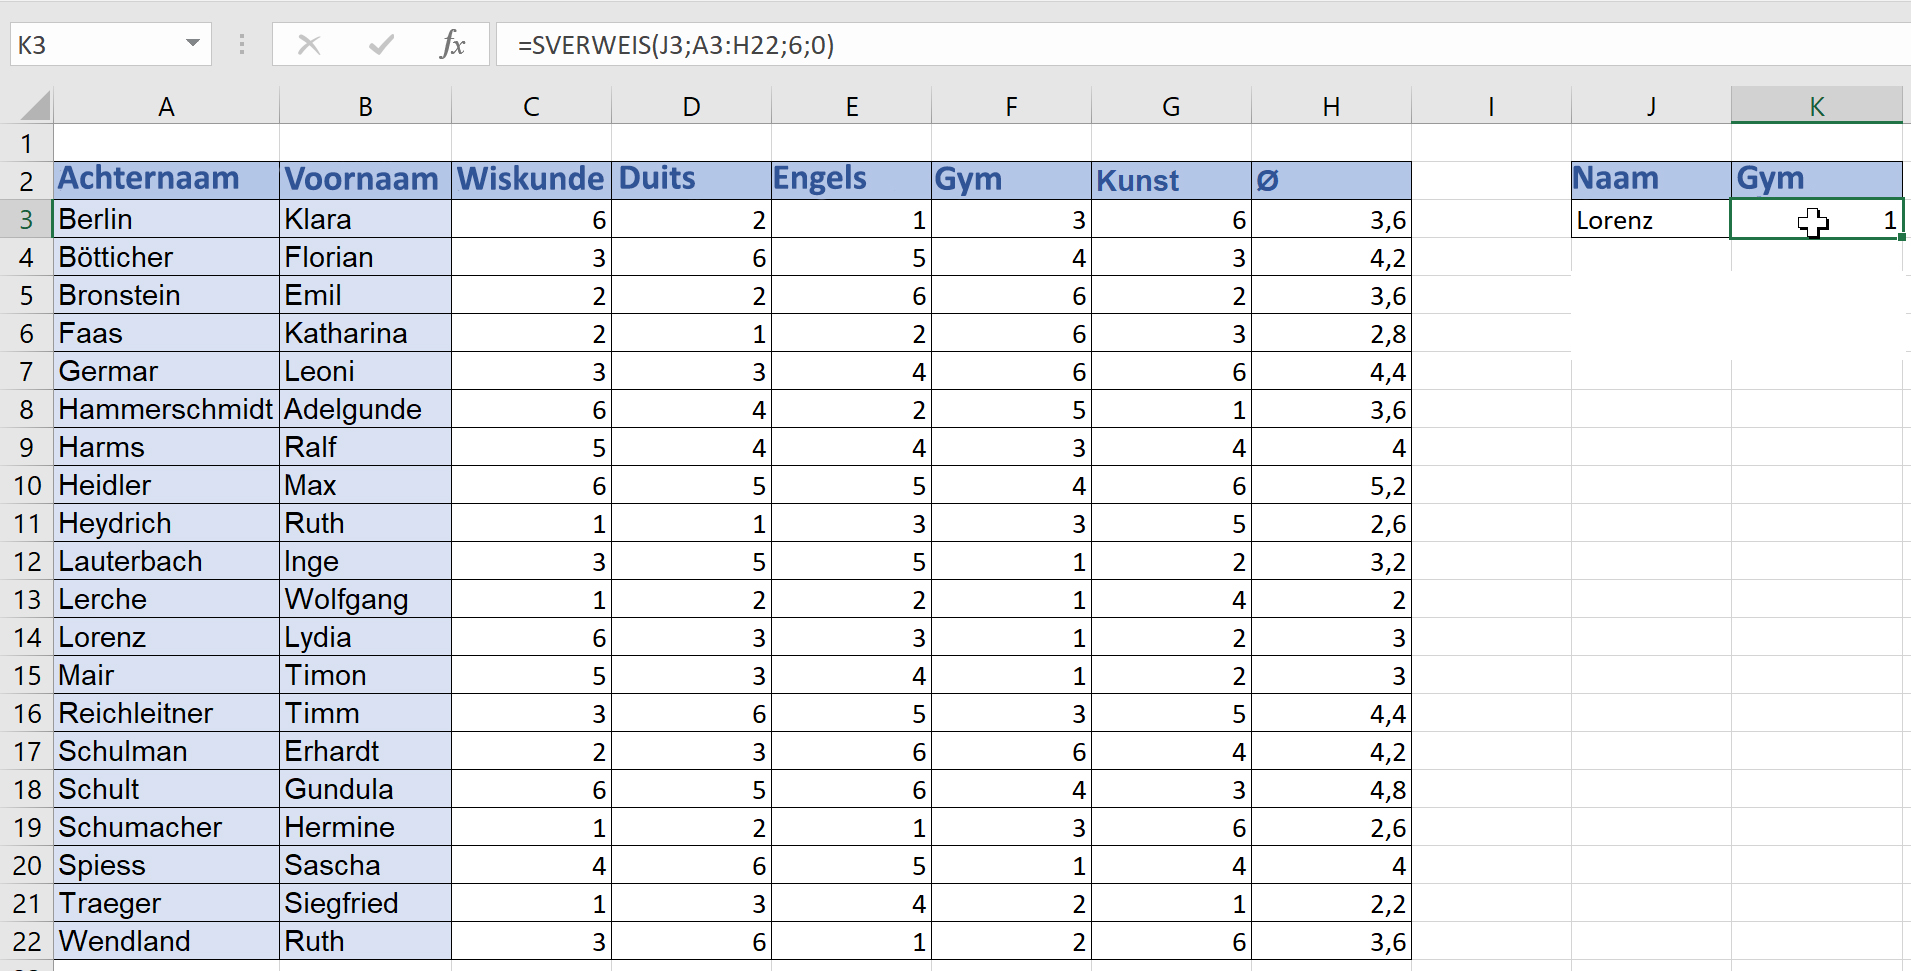Click first name Gundula cell
Screen dimensions: 1911x971
tap(365, 789)
